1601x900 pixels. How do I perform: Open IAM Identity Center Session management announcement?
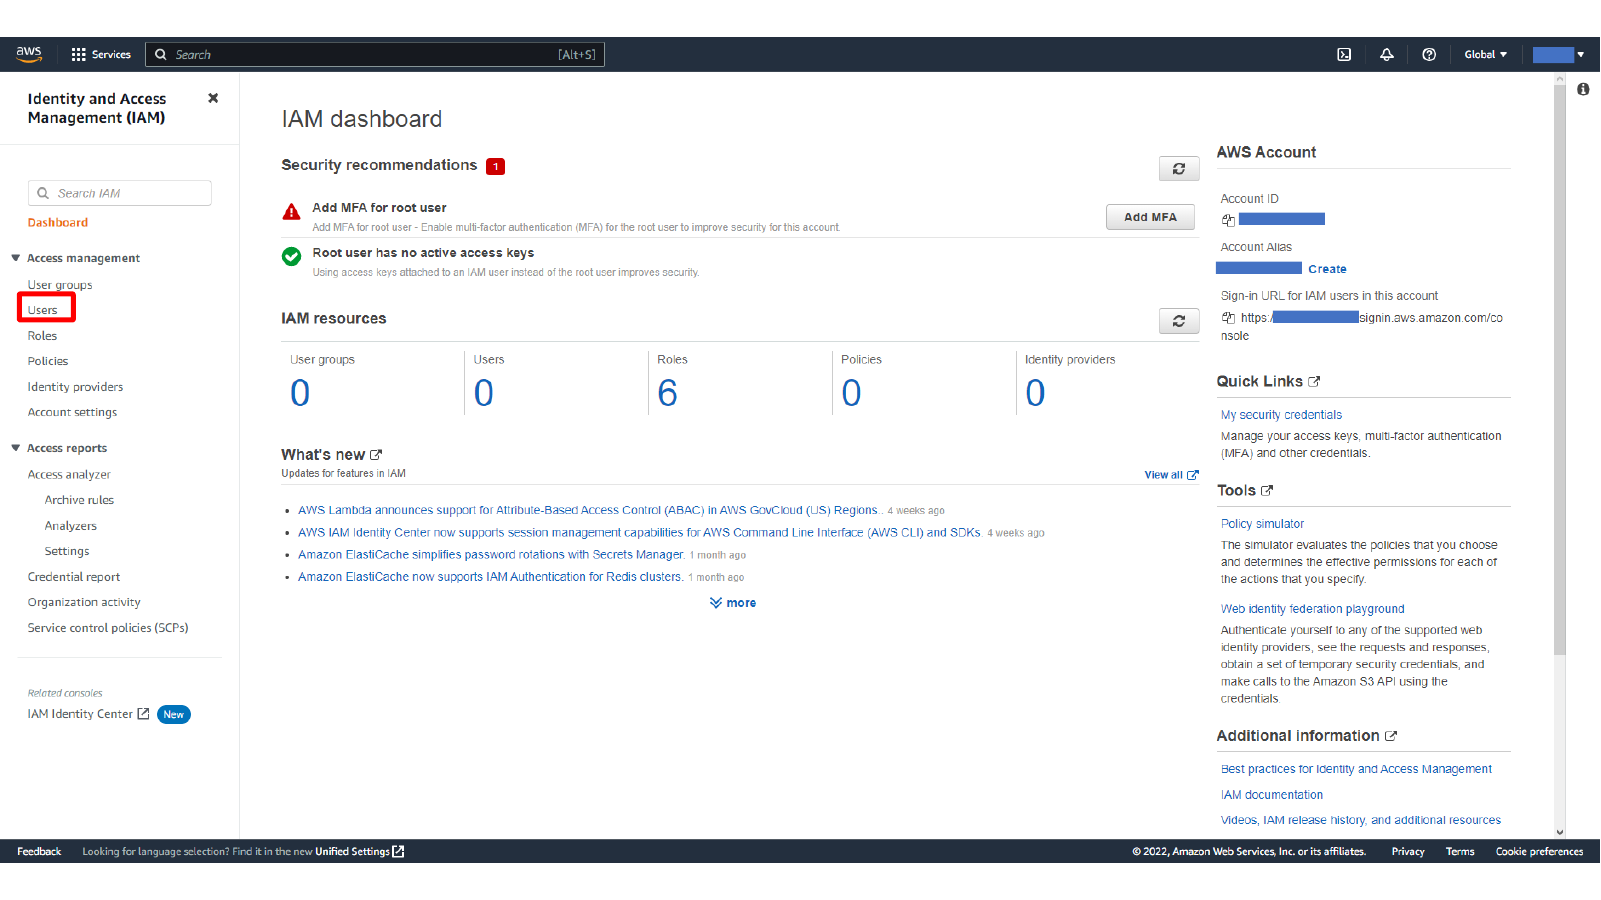pyautogui.click(x=639, y=533)
